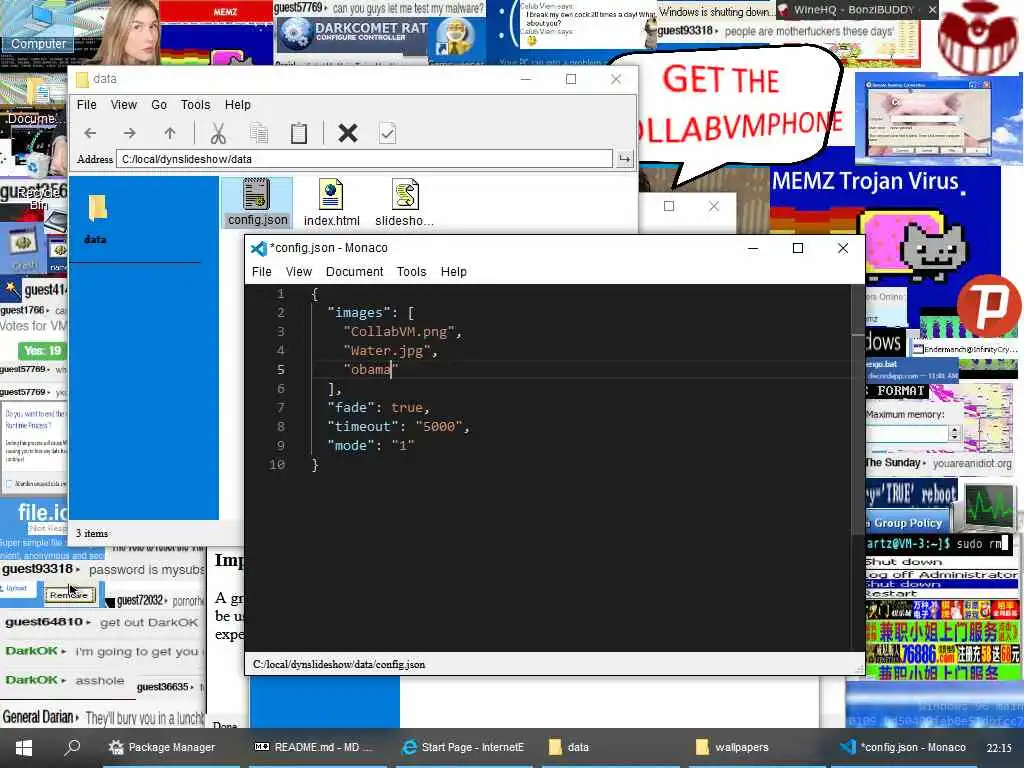
Task: Go back in the data file manager
Action: (90, 133)
